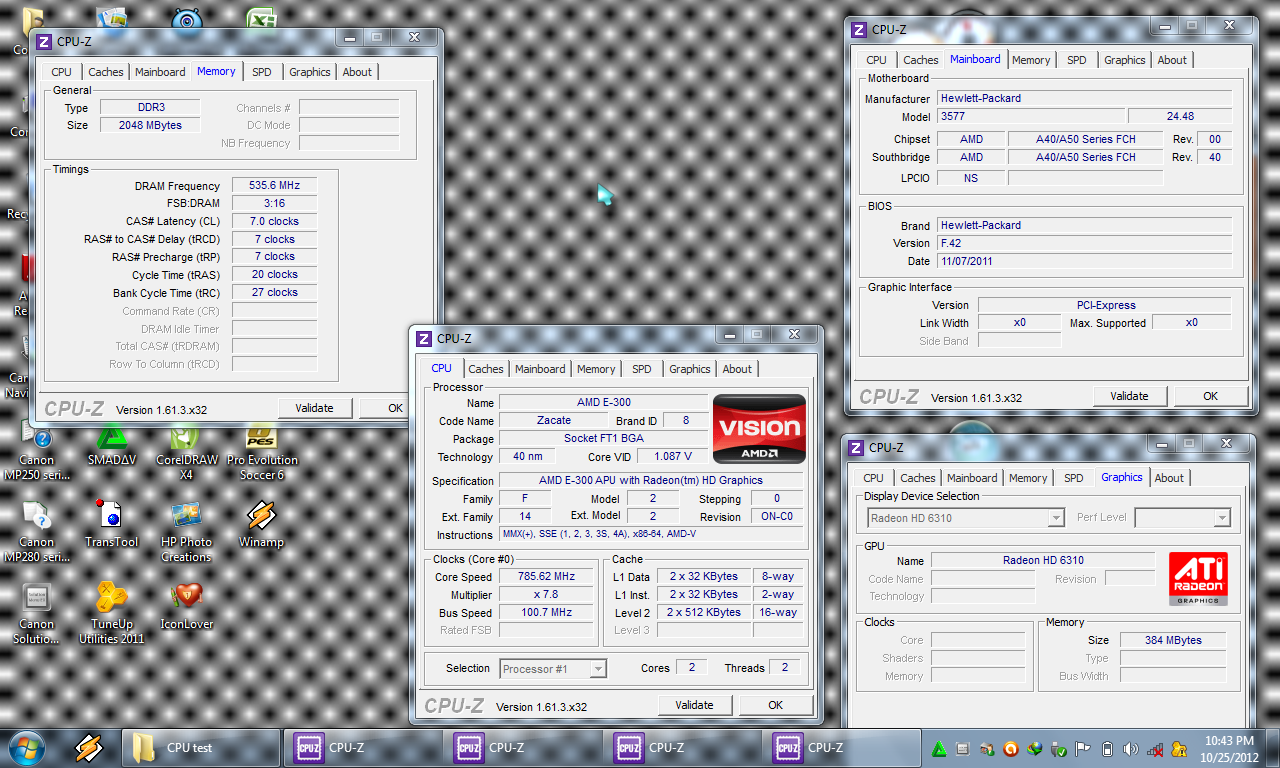The height and width of the screenshot is (768, 1280).
Task: Click the AMD E-300 Name field
Action: 603,402
